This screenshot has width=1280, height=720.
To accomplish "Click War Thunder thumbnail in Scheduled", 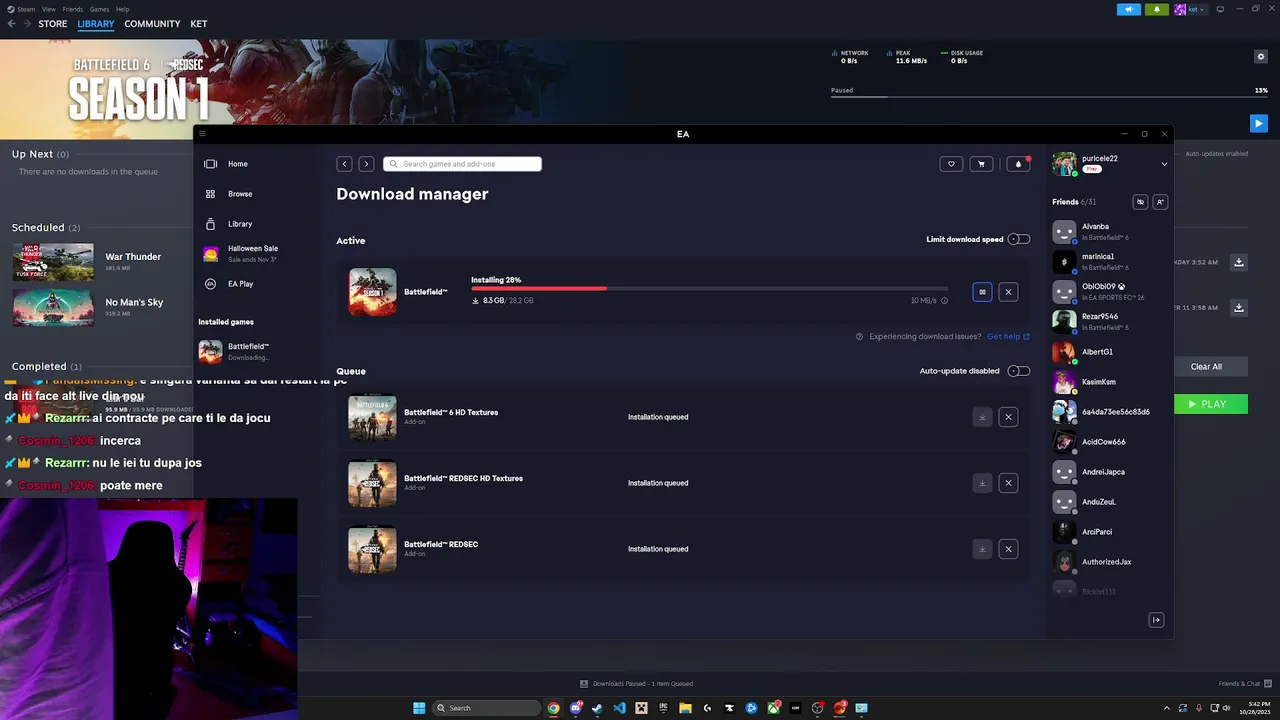I will 53,262.
